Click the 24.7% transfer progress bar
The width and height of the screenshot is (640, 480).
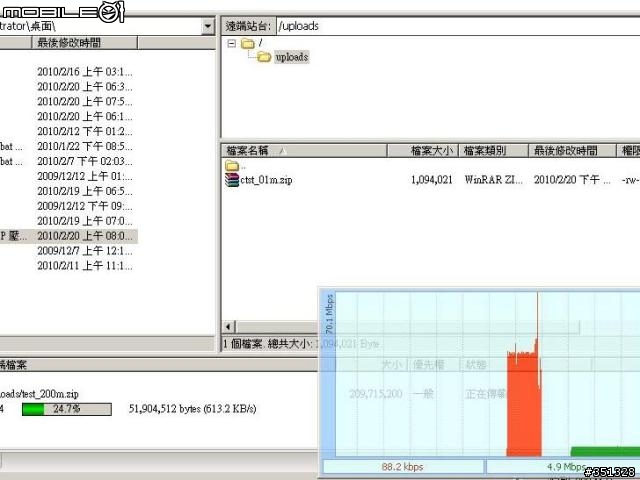pos(67,409)
